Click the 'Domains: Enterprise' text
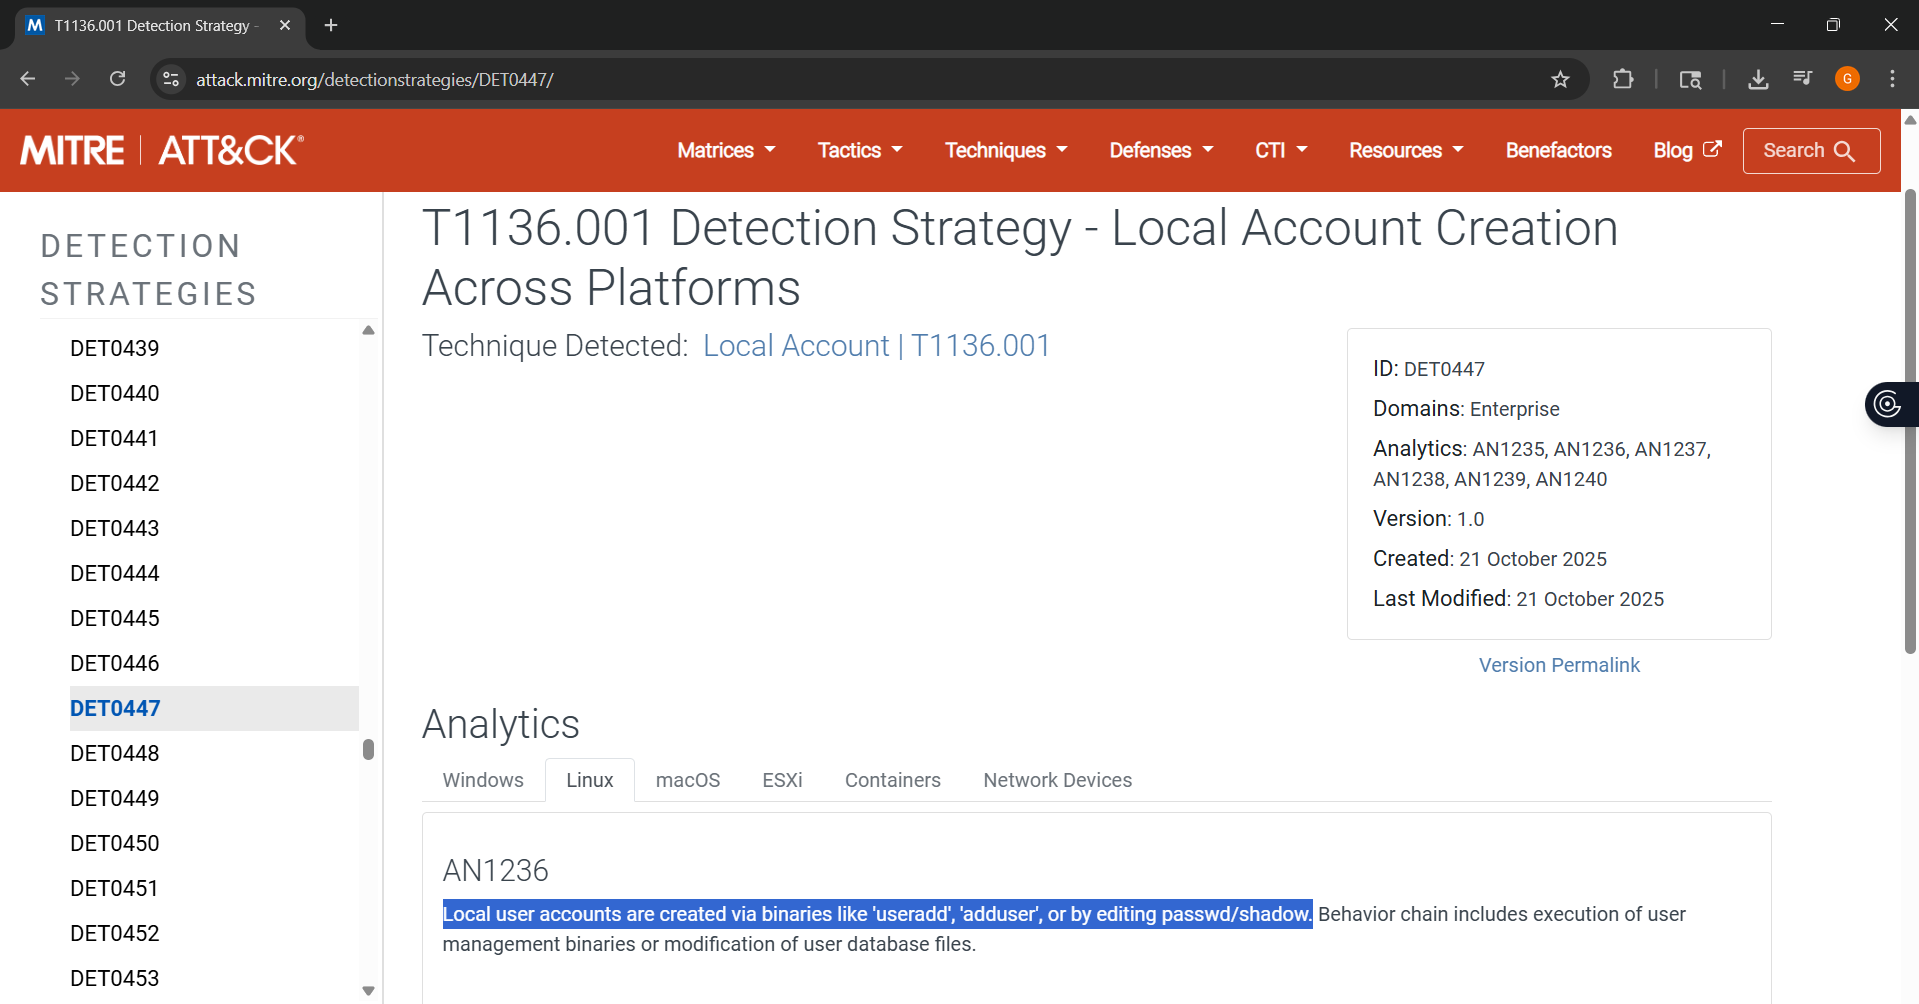Image resolution: width=1919 pixels, height=1004 pixels. click(x=1466, y=409)
